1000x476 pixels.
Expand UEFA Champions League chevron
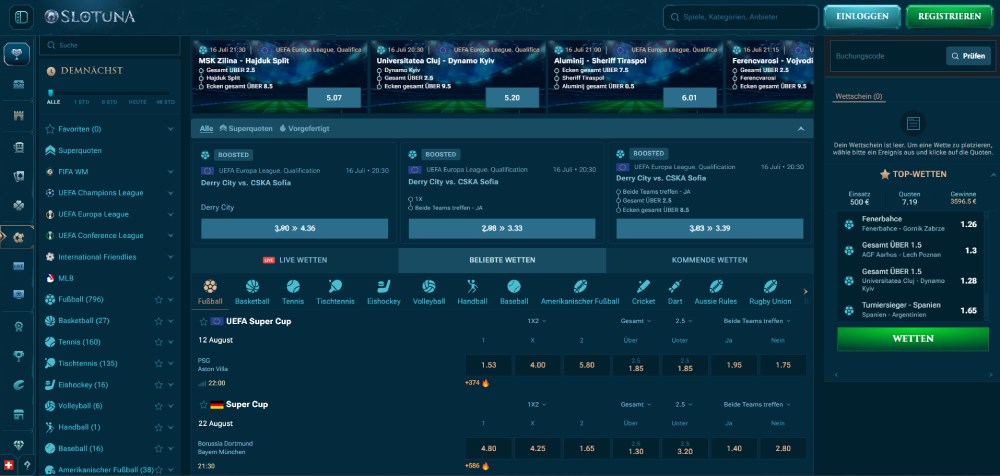tap(170, 193)
